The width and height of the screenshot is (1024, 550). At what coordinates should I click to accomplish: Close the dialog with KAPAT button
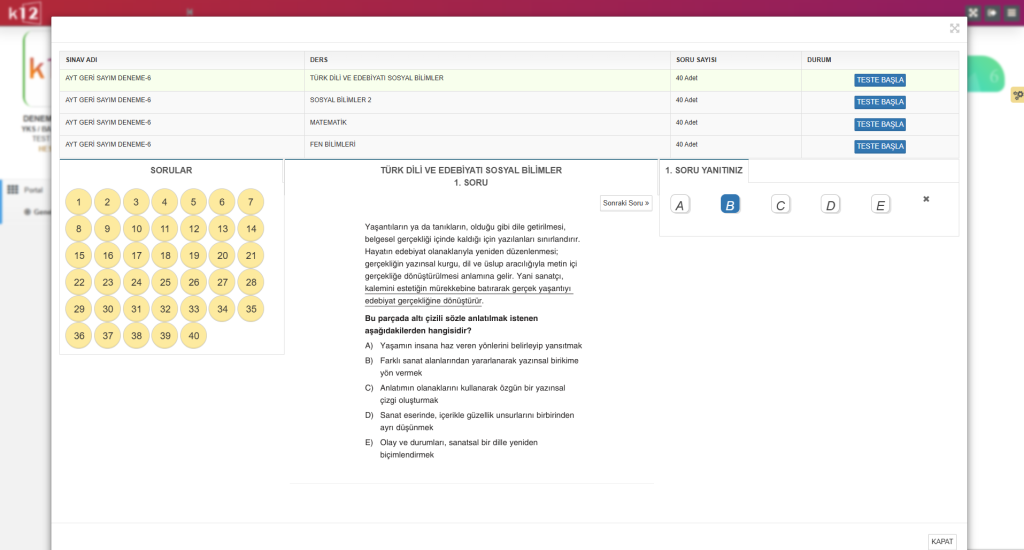point(942,542)
